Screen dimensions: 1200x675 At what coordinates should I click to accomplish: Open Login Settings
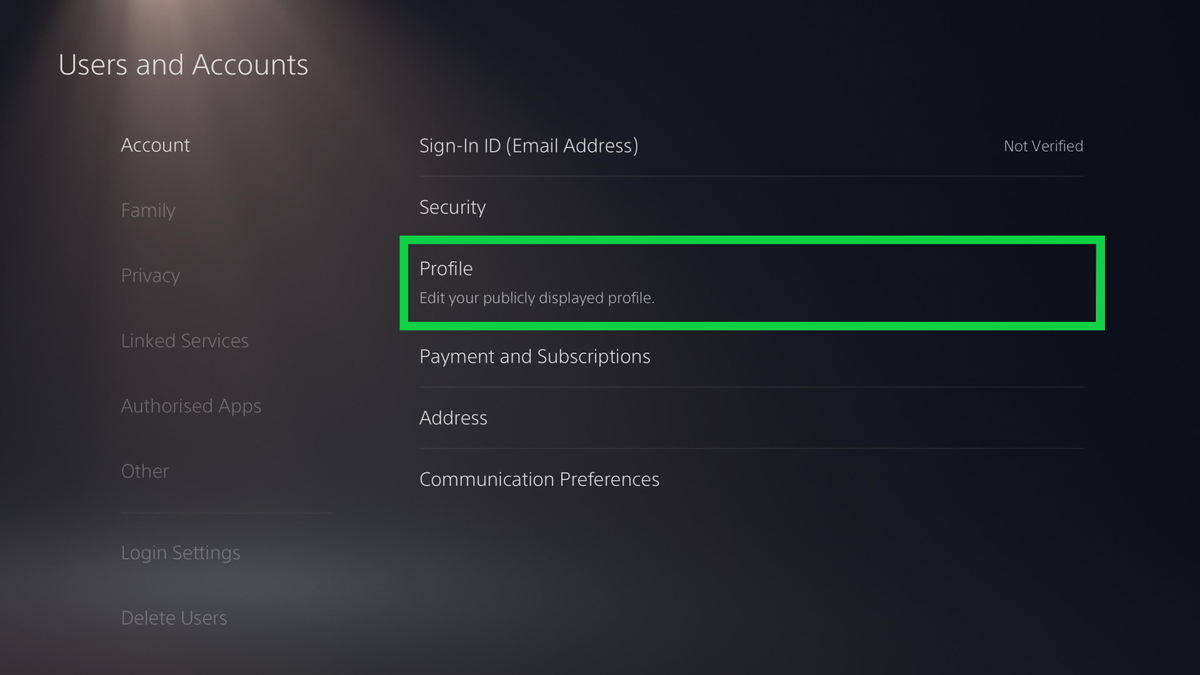pyautogui.click(x=180, y=552)
